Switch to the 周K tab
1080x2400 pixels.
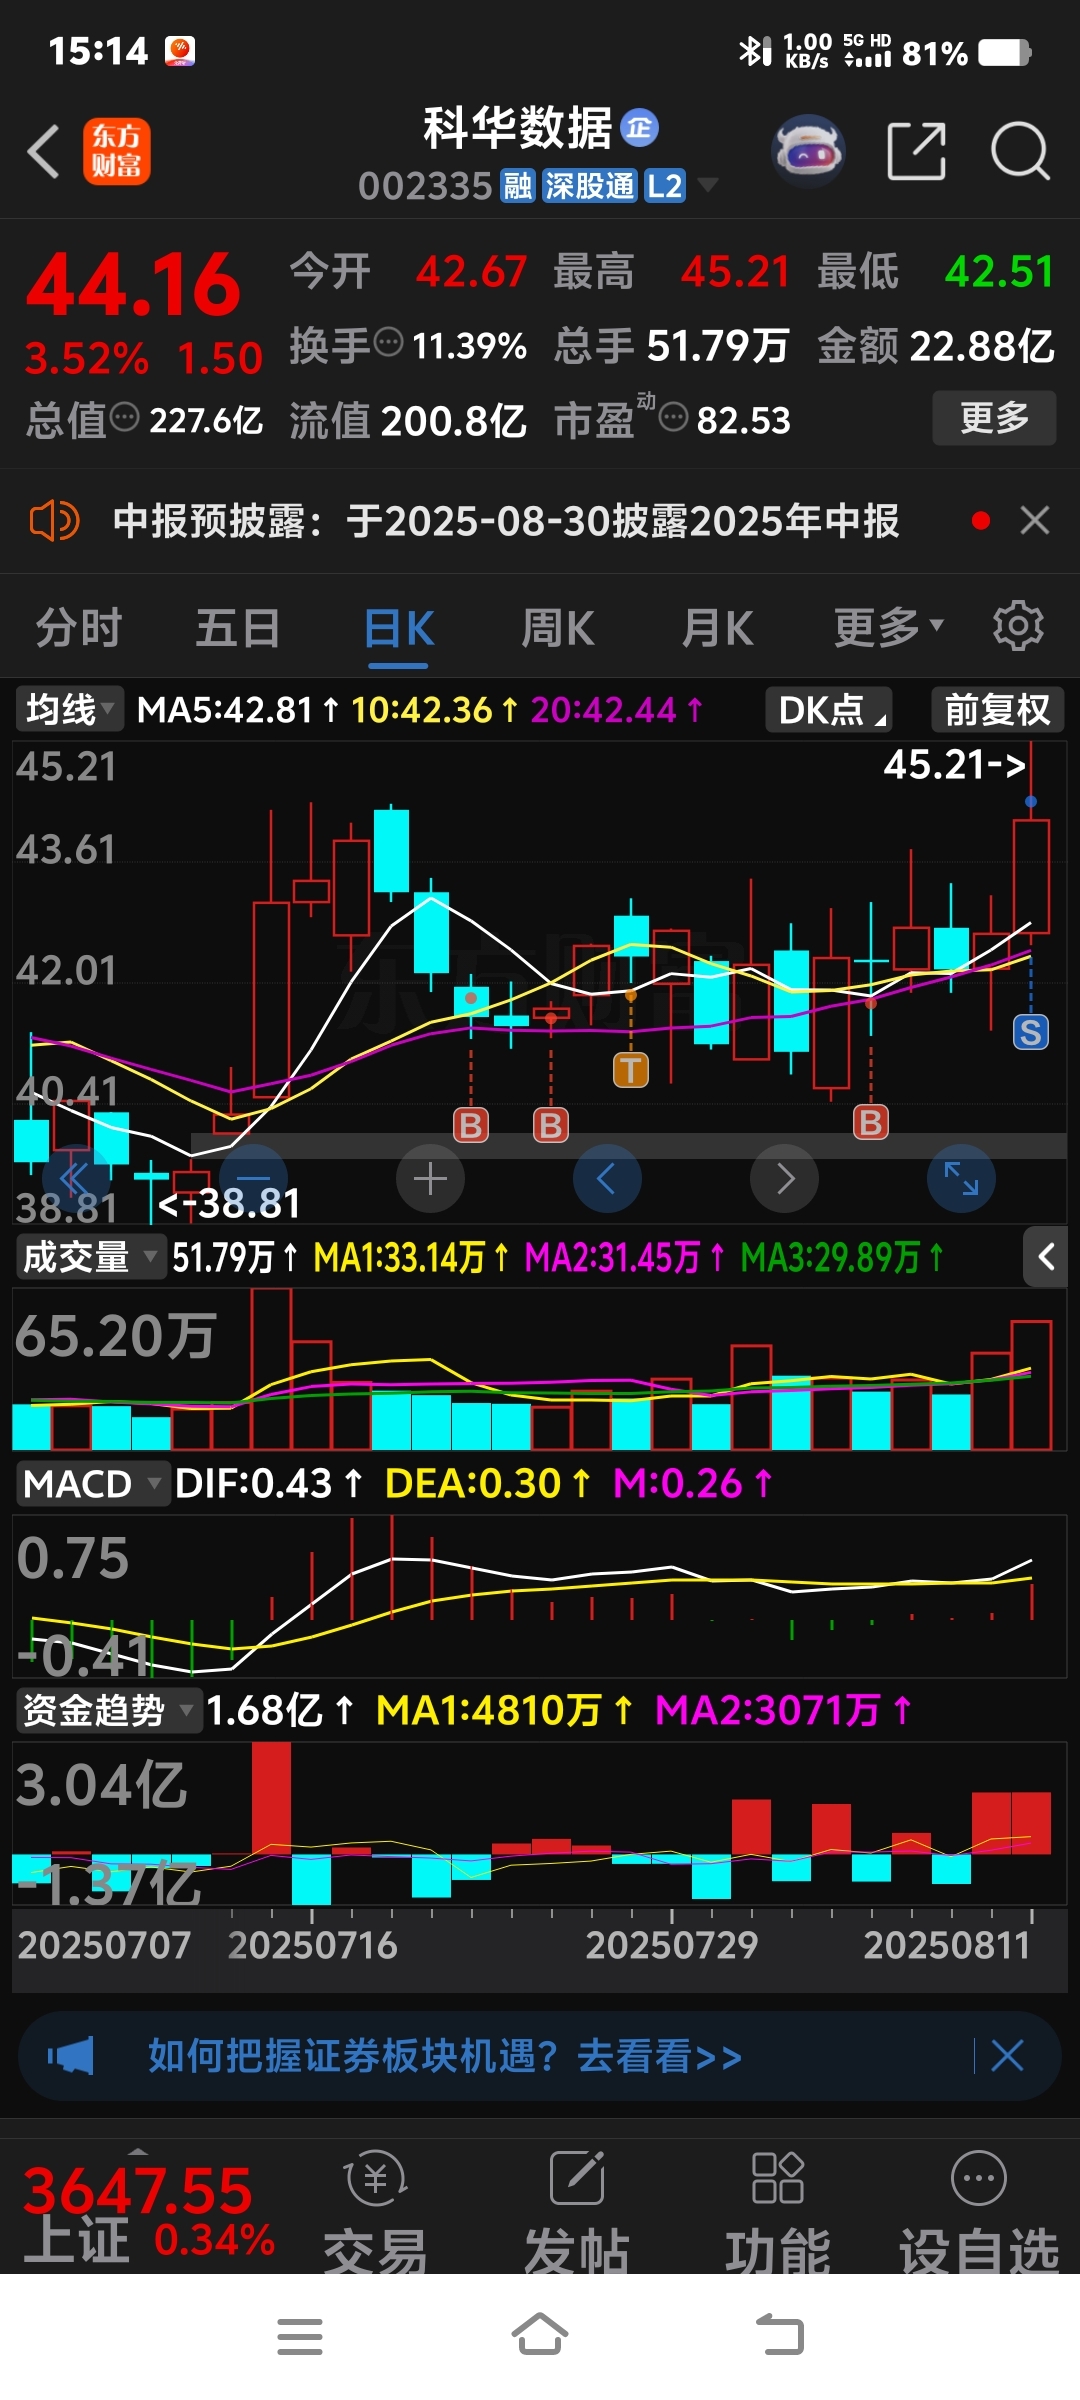pyautogui.click(x=558, y=629)
